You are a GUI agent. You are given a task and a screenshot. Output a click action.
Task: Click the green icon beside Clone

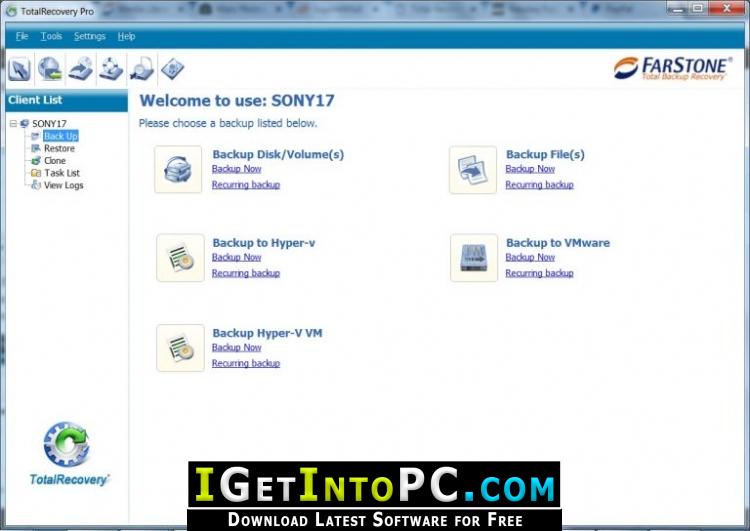tap(35, 161)
